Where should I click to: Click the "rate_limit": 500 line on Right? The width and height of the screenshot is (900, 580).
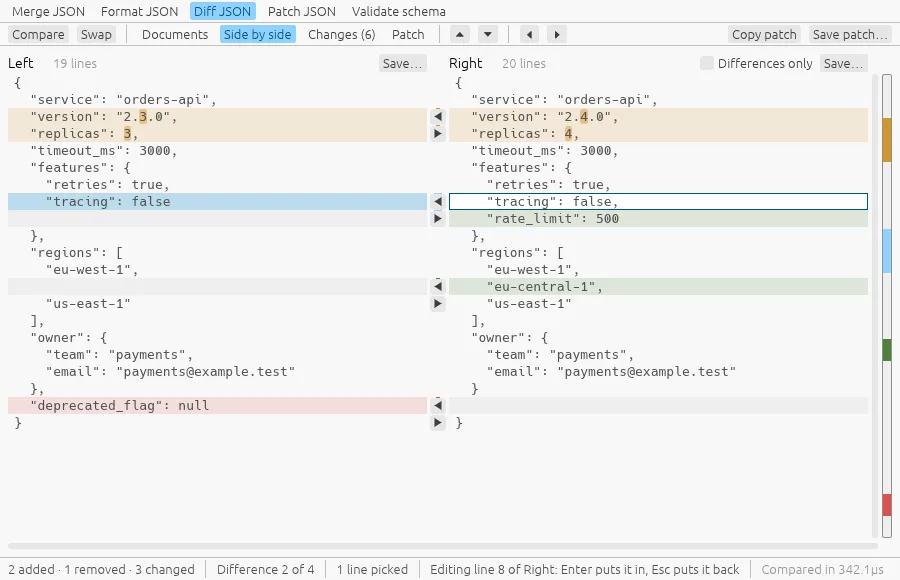(658, 219)
